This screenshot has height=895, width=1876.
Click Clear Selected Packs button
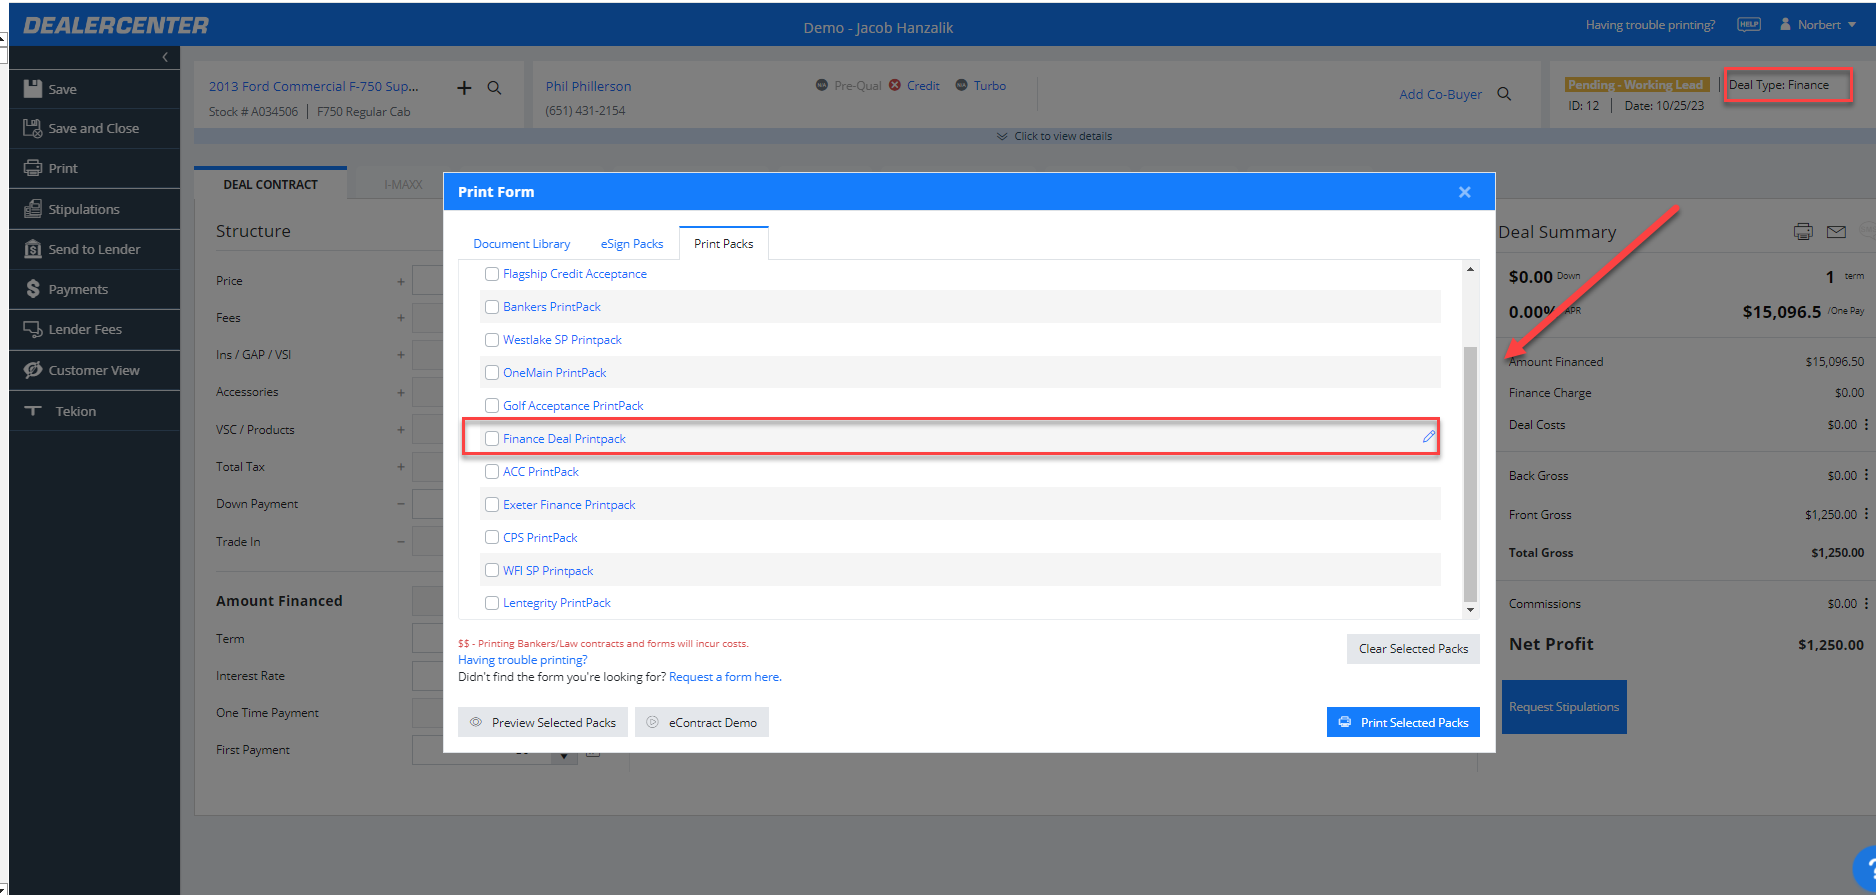tap(1413, 649)
